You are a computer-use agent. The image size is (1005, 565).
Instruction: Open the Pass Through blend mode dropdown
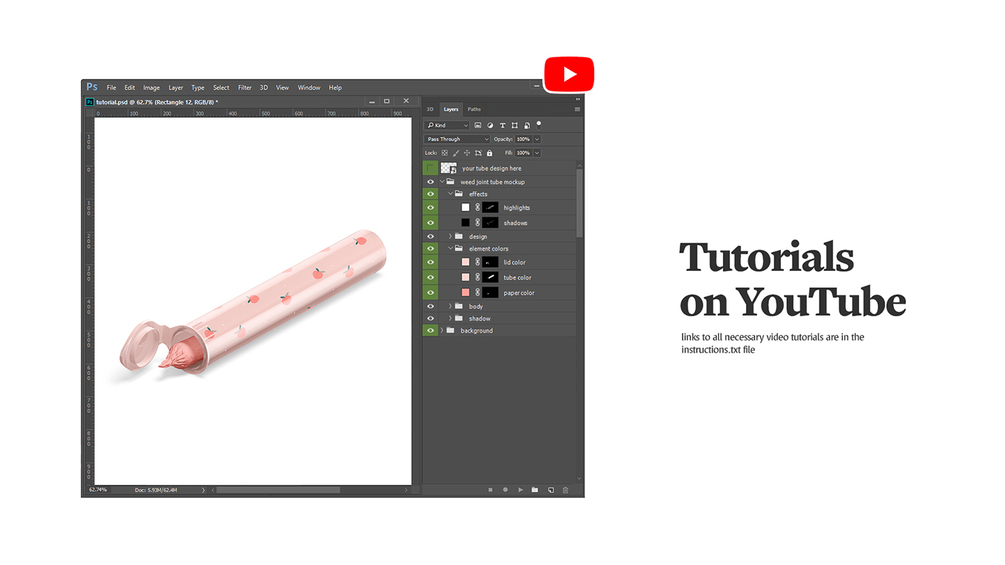coord(457,139)
